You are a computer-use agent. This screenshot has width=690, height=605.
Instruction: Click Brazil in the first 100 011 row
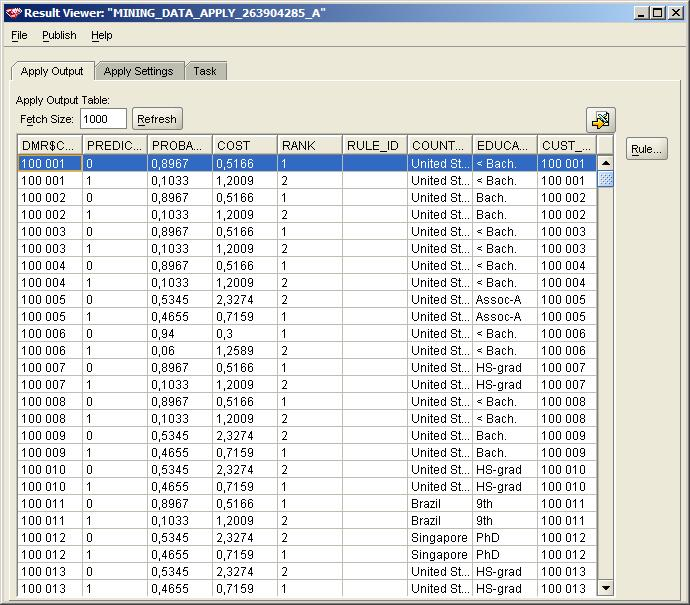point(440,504)
